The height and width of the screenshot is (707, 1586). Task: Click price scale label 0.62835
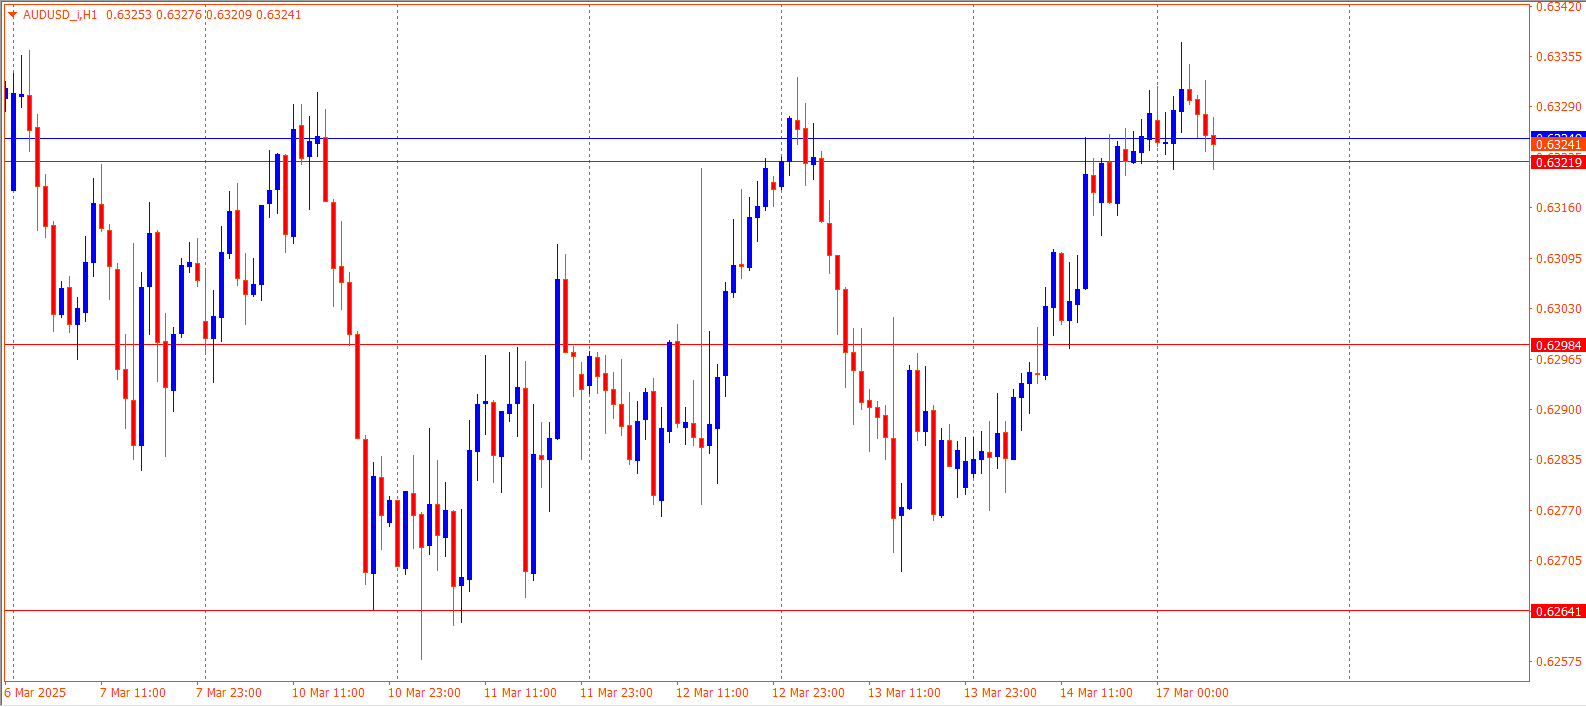[x=1558, y=460]
